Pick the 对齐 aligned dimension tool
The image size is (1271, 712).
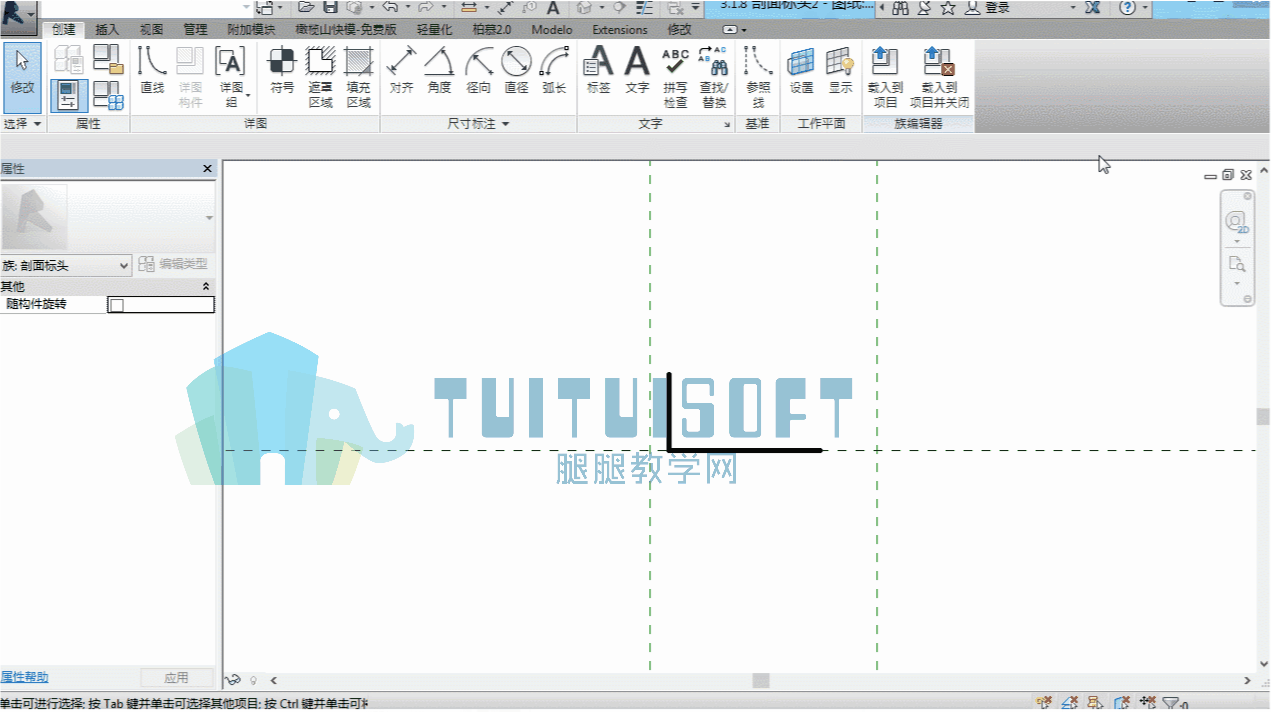402,70
